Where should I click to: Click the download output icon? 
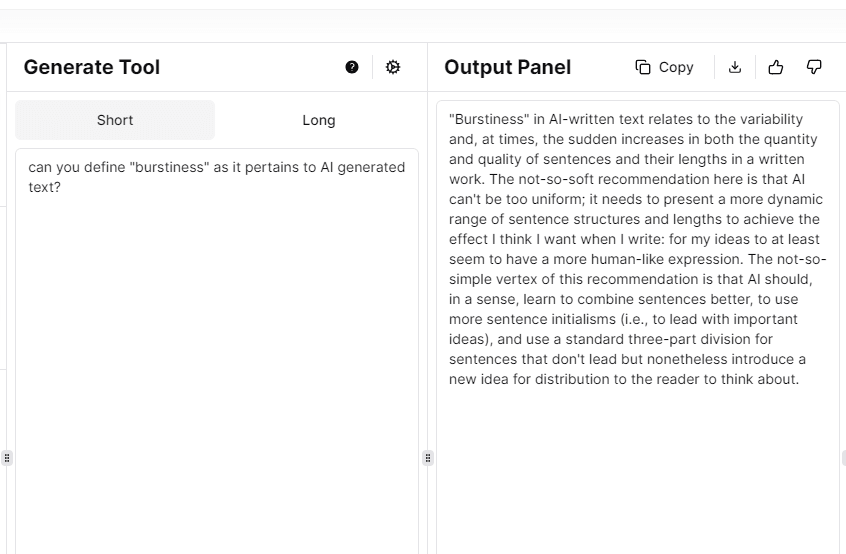(x=735, y=67)
